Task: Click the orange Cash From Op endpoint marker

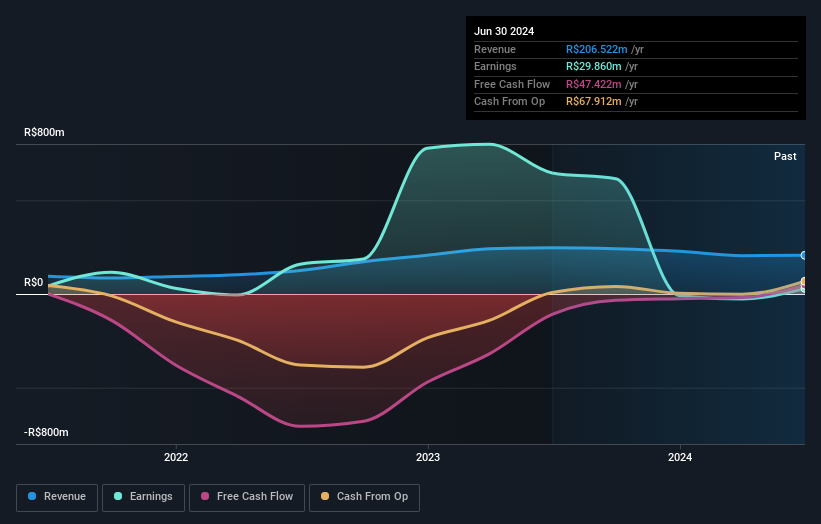Action: point(804,282)
